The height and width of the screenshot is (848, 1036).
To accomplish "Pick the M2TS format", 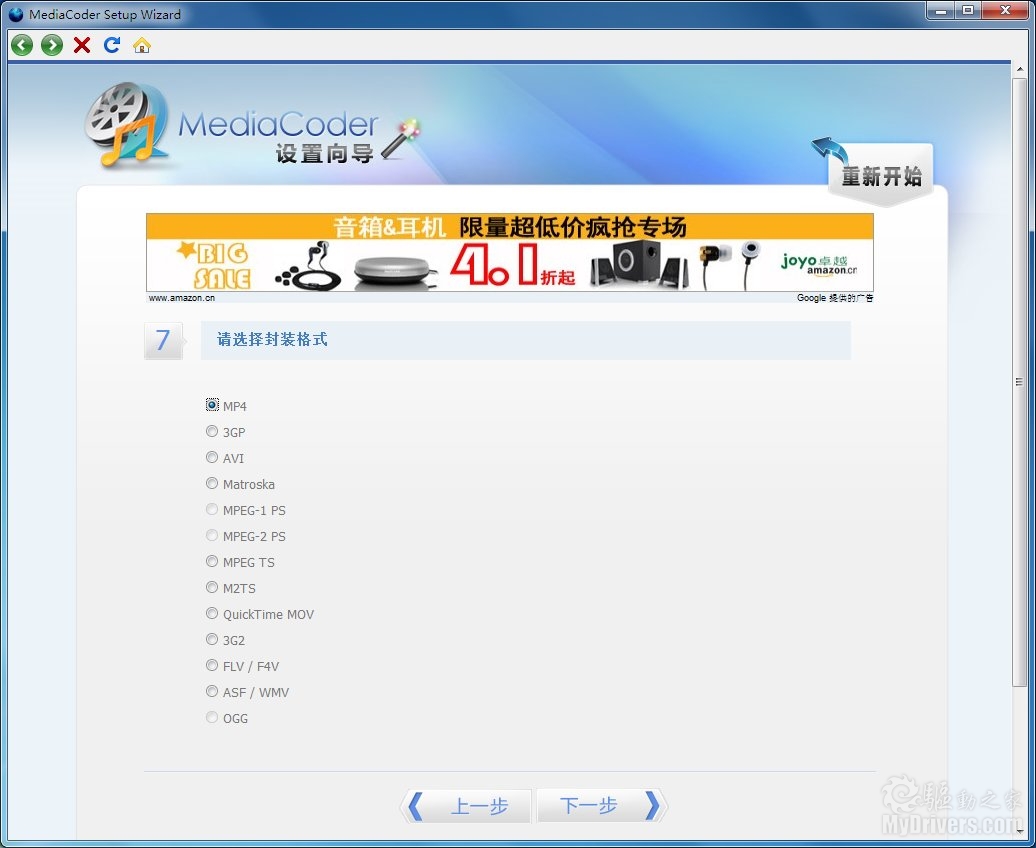I will pyautogui.click(x=212, y=587).
